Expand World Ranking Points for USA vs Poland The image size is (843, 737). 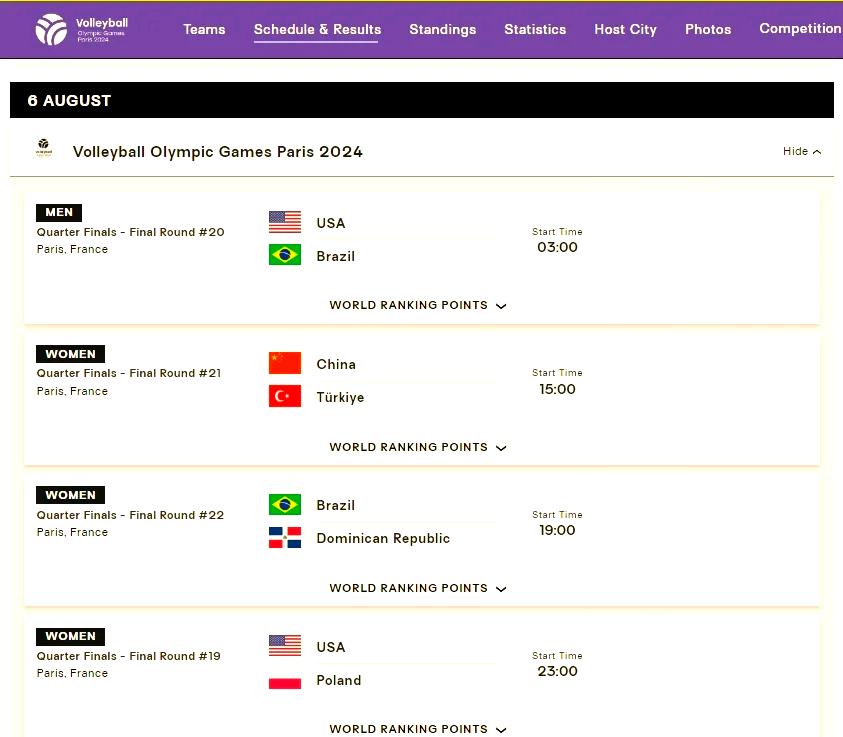(418, 729)
